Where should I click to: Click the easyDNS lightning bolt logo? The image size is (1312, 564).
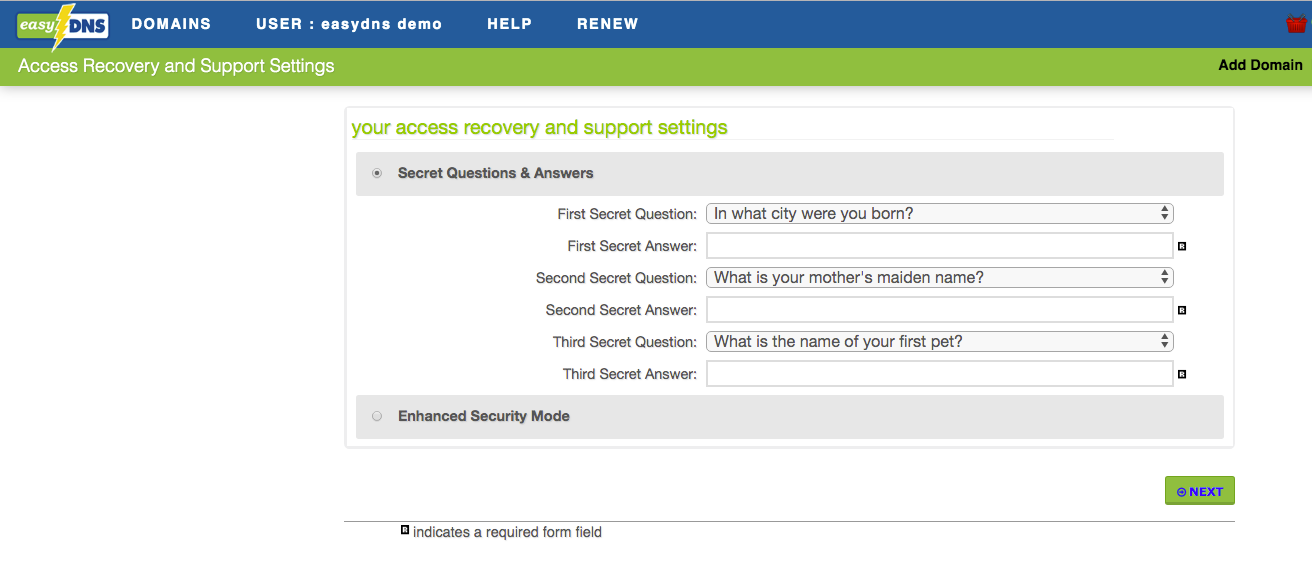63,26
